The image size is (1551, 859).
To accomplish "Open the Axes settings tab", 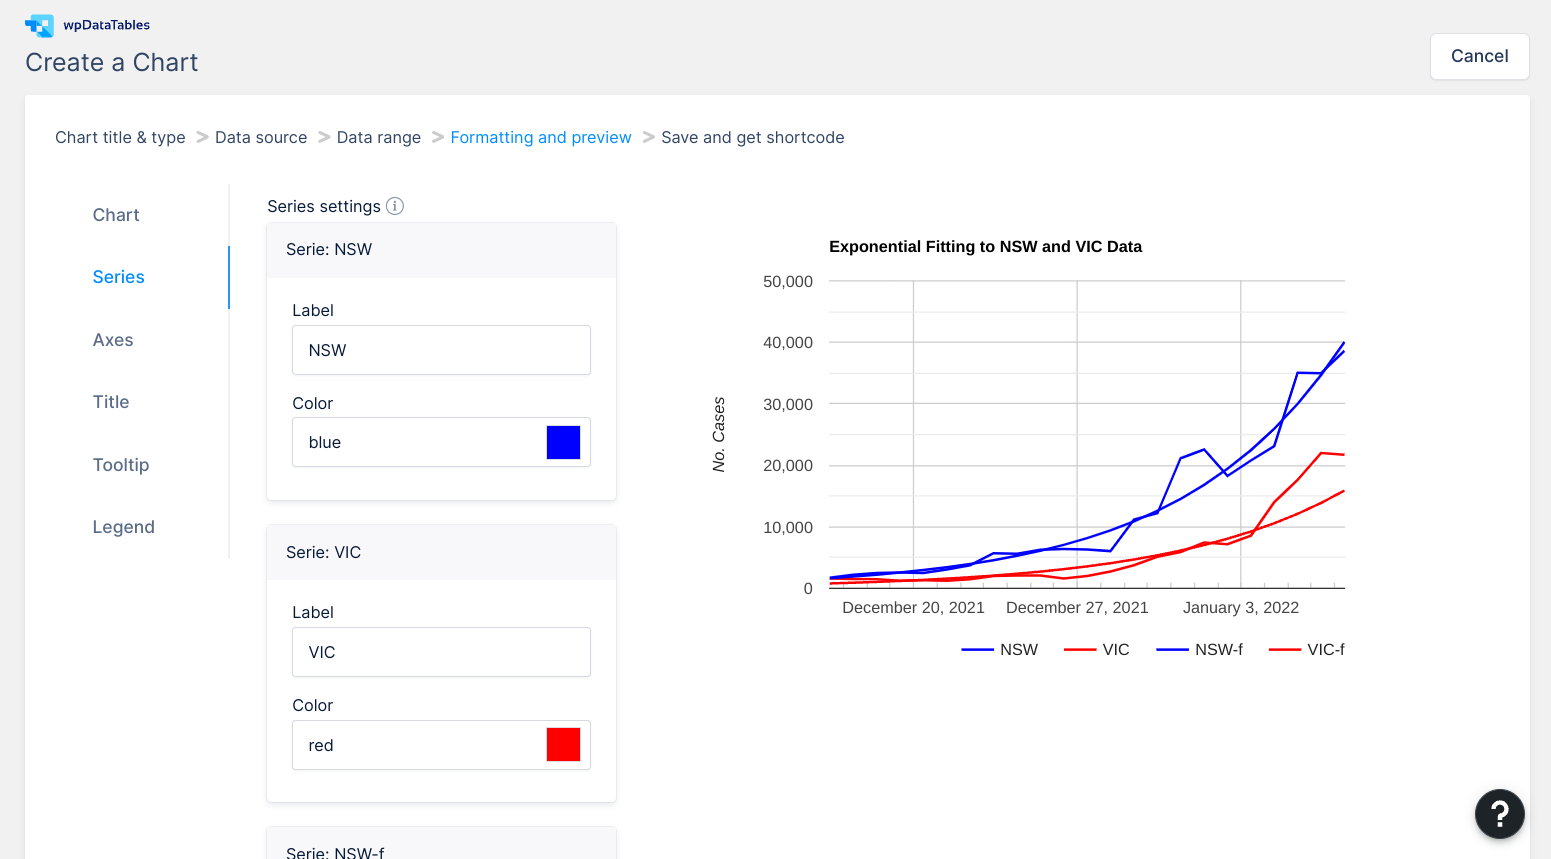I will coord(113,340).
